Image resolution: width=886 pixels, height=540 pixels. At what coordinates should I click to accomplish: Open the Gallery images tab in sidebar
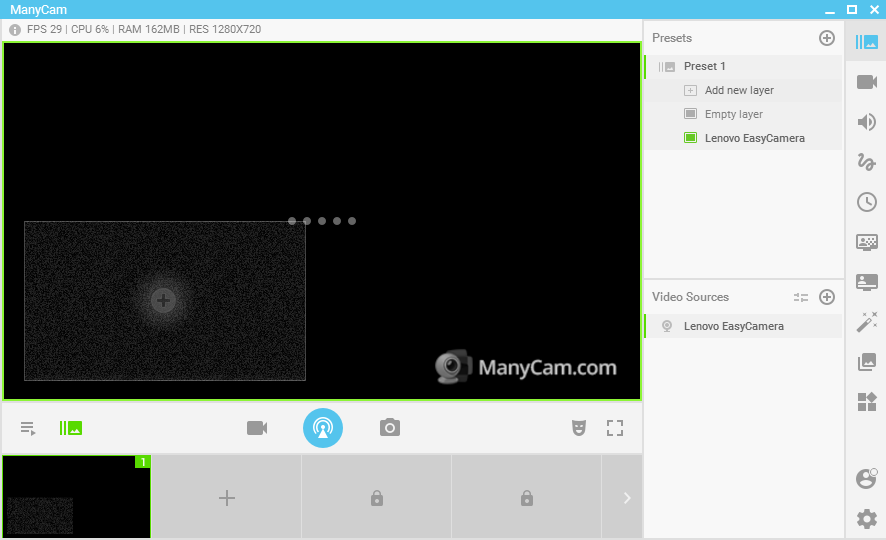[866, 362]
